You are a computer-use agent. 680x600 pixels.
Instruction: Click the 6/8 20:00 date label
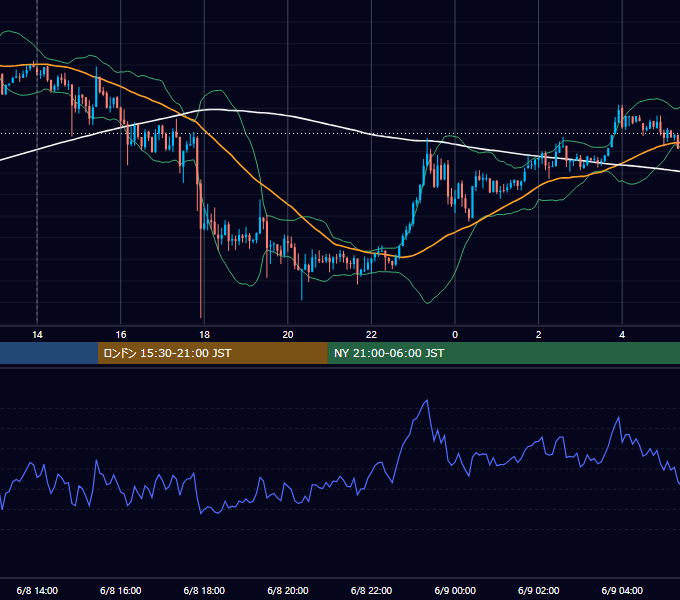(288, 590)
